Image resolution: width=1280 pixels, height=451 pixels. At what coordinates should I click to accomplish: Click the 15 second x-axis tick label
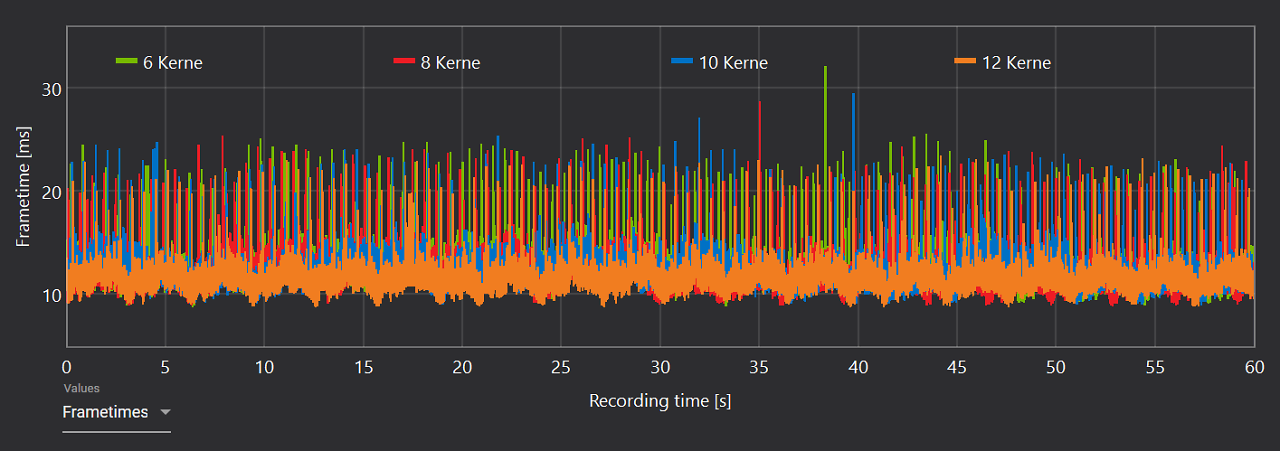[363, 367]
